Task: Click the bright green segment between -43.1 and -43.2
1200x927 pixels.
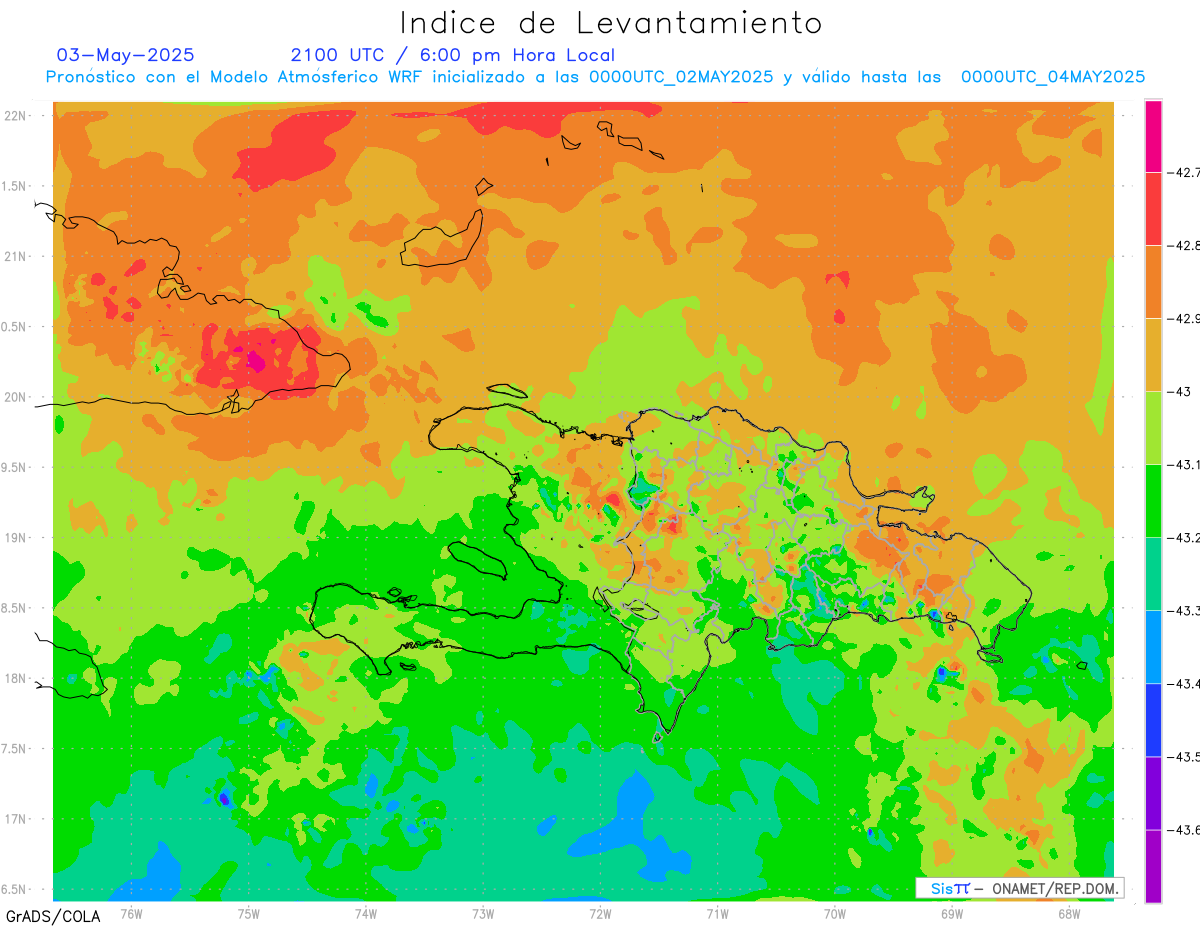Action: pyautogui.click(x=1153, y=501)
